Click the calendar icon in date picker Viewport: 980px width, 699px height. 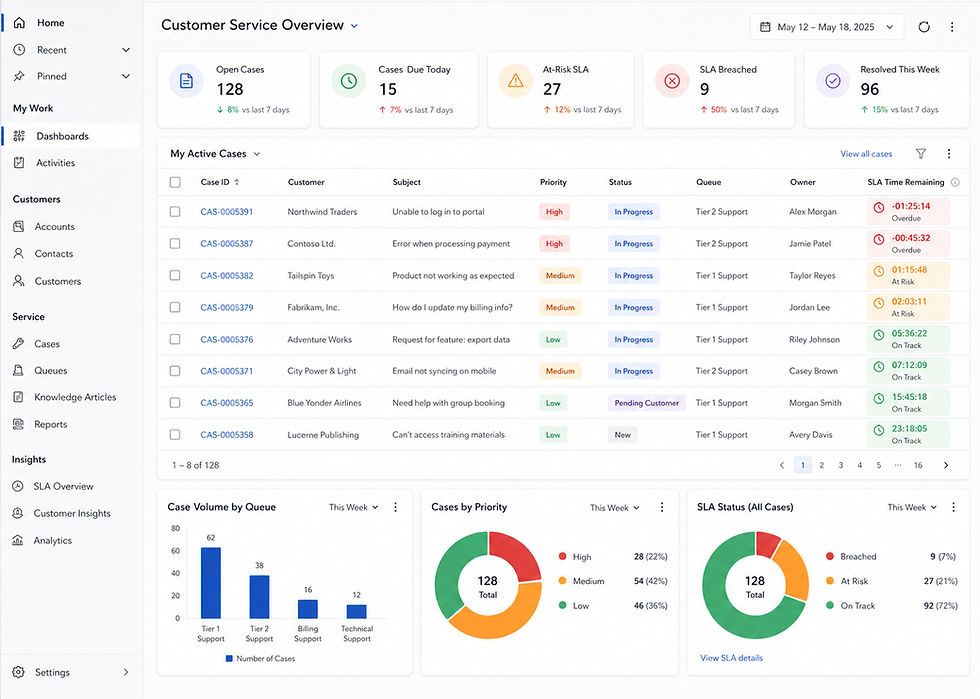765,27
